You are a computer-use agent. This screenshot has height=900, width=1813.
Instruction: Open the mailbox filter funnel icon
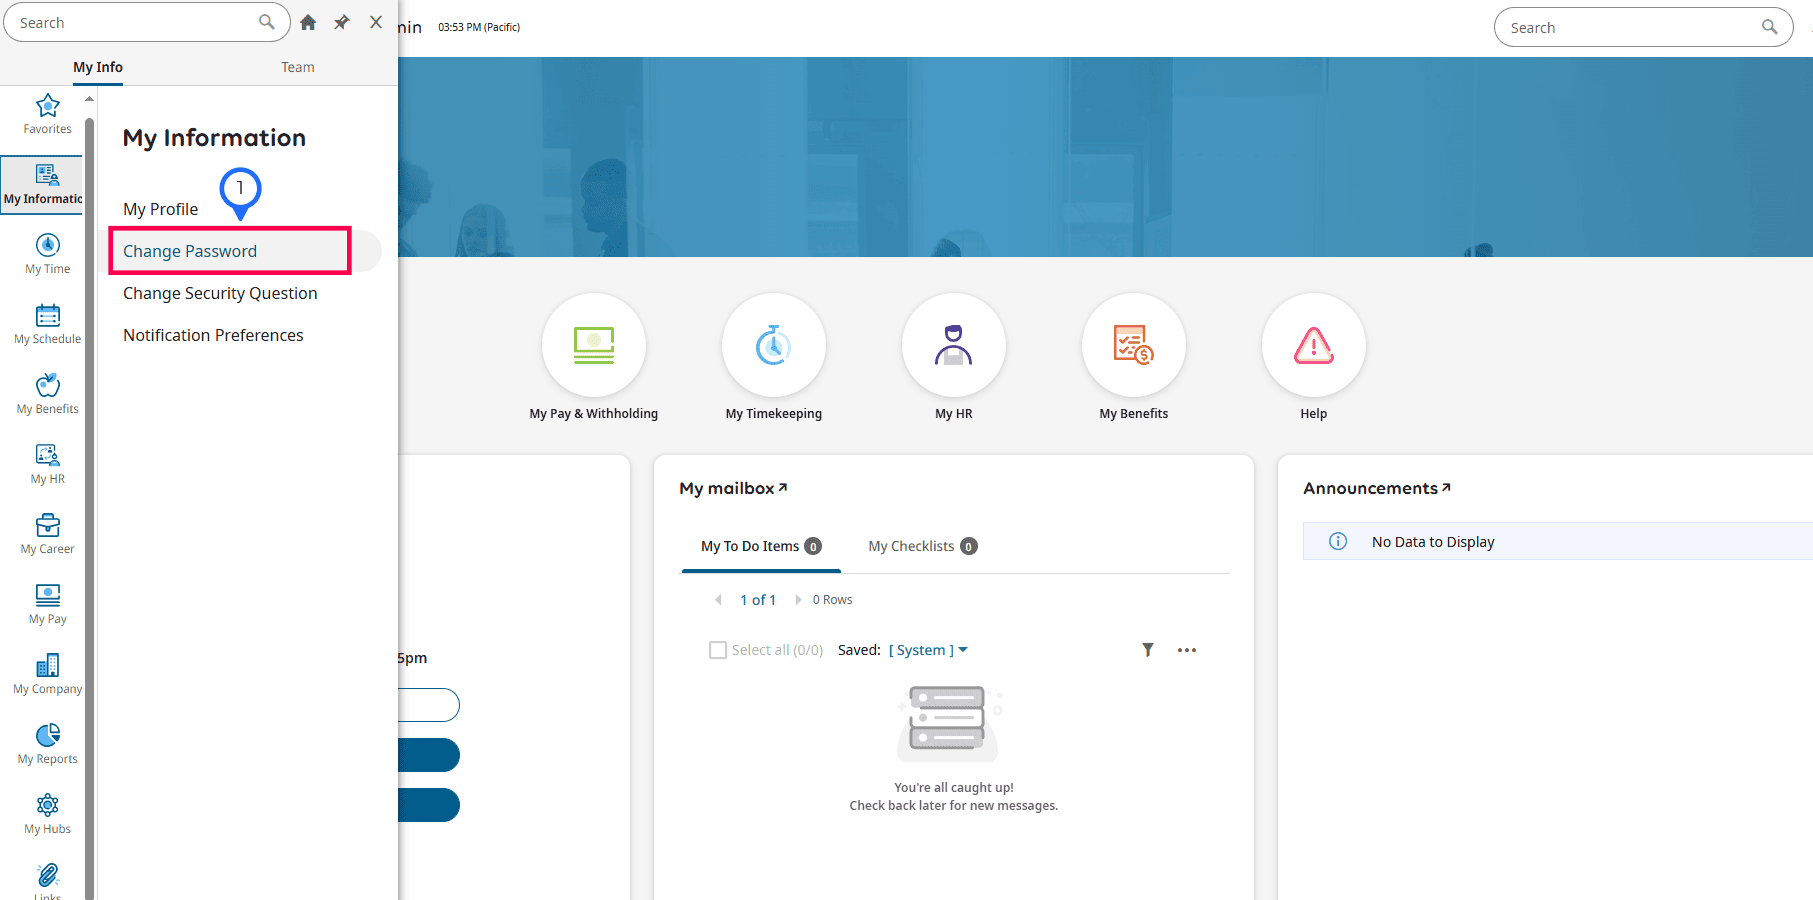click(1148, 650)
